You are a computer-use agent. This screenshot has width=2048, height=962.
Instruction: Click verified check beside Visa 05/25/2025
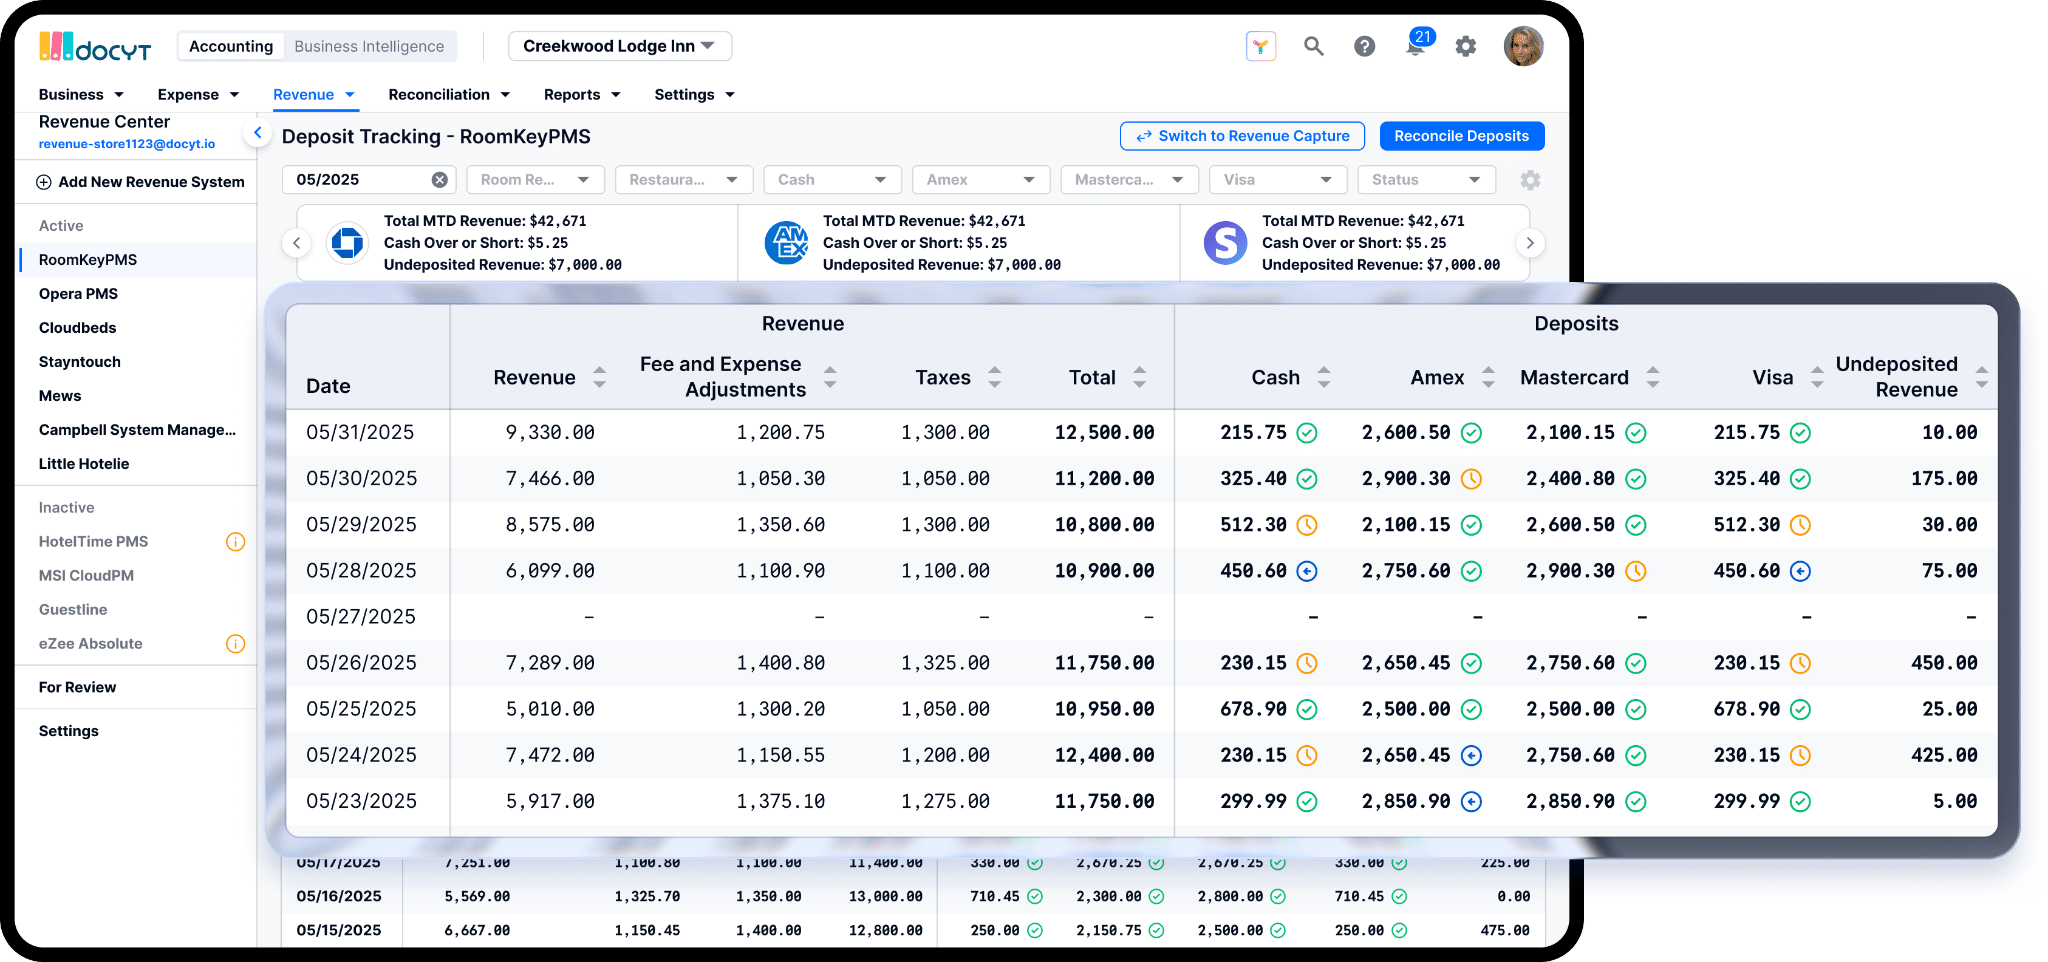[1800, 709]
